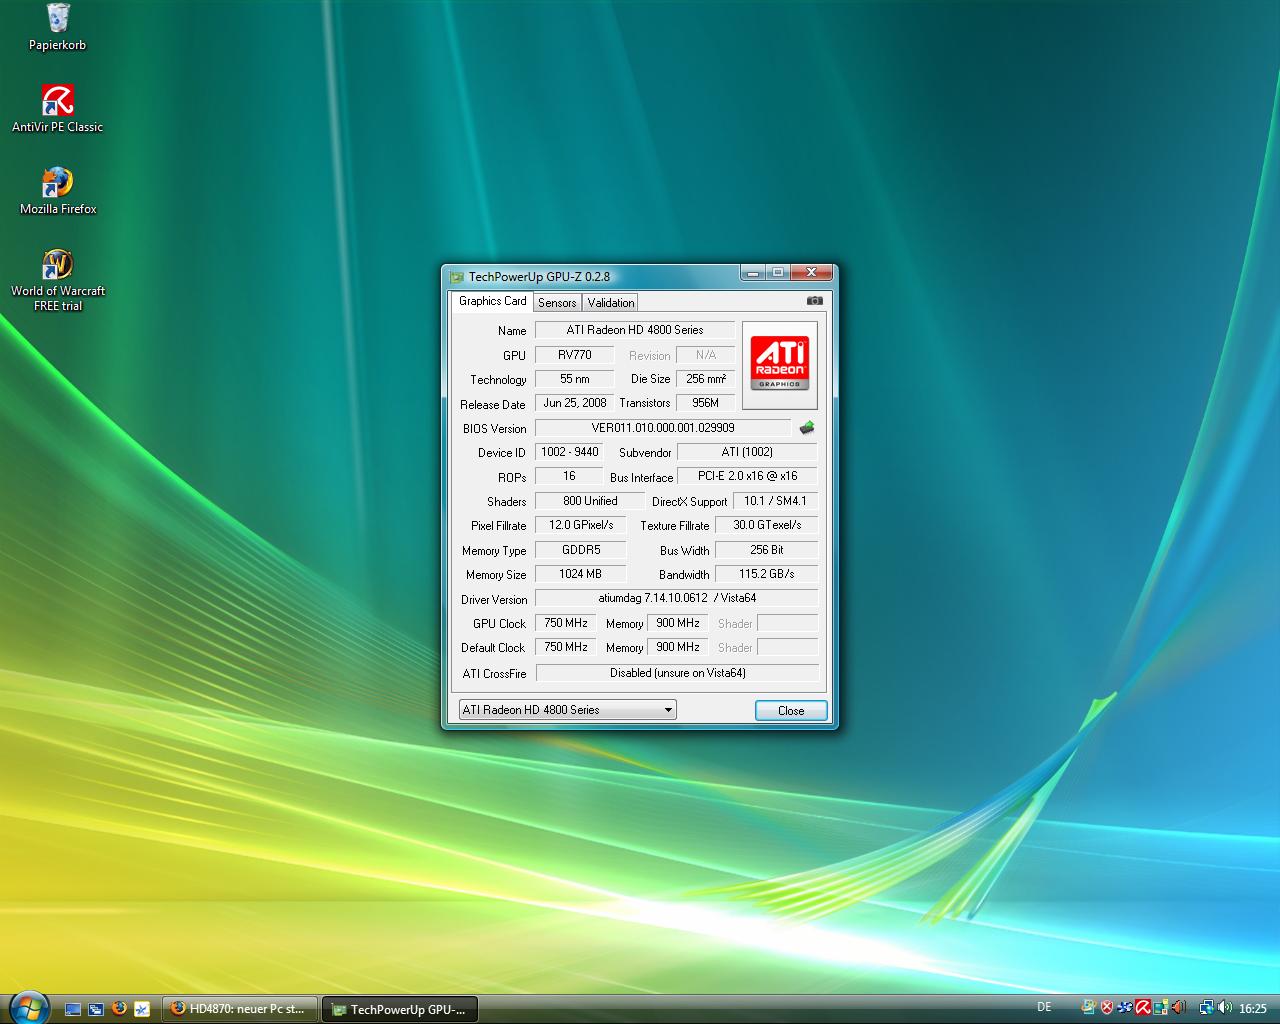The height and width of the screenshot is (1024, 1280).
Task: Open the Papierkorb recycle bin icon
Action: [58, 27]
